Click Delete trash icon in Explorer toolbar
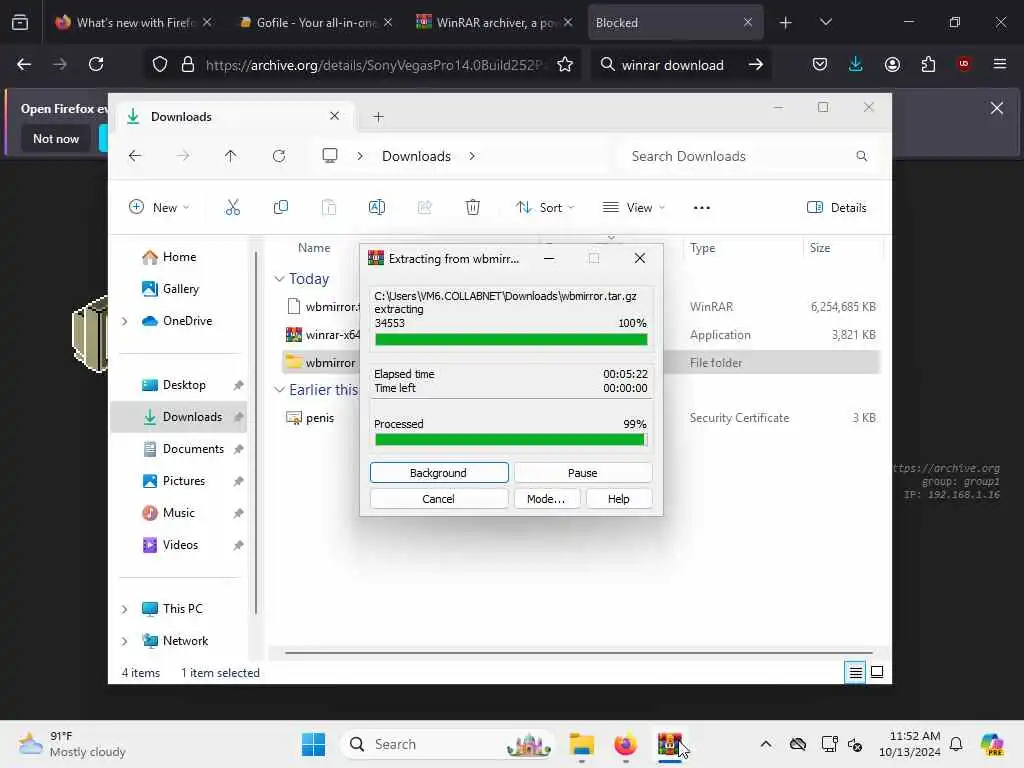 [x=473, y=208]
